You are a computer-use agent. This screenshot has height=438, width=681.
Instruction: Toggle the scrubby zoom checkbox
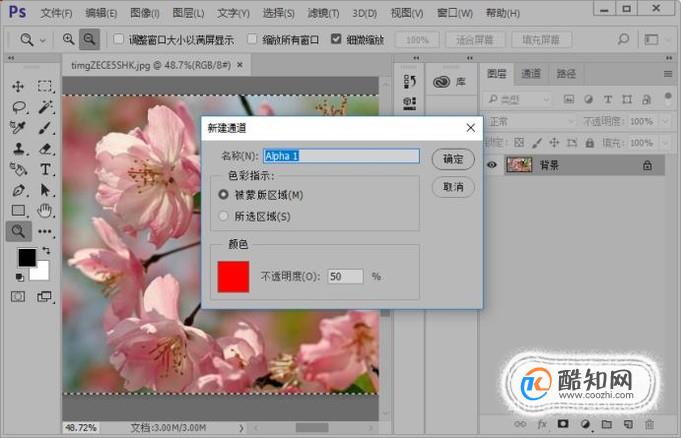336,39
